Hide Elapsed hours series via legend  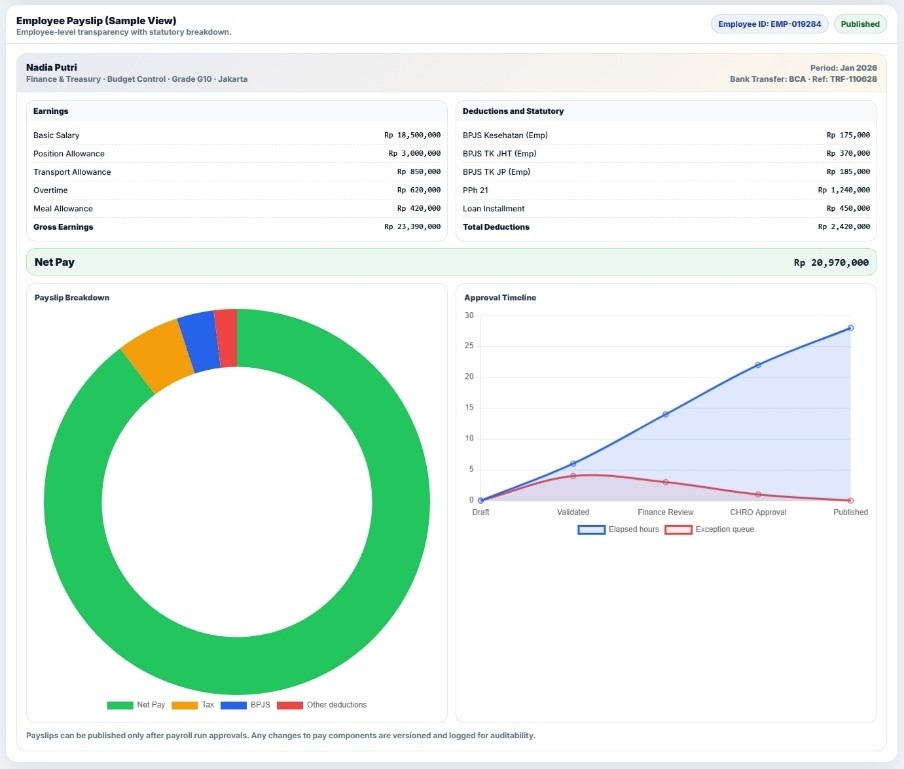pyautogui.click(x=618, y=529)
